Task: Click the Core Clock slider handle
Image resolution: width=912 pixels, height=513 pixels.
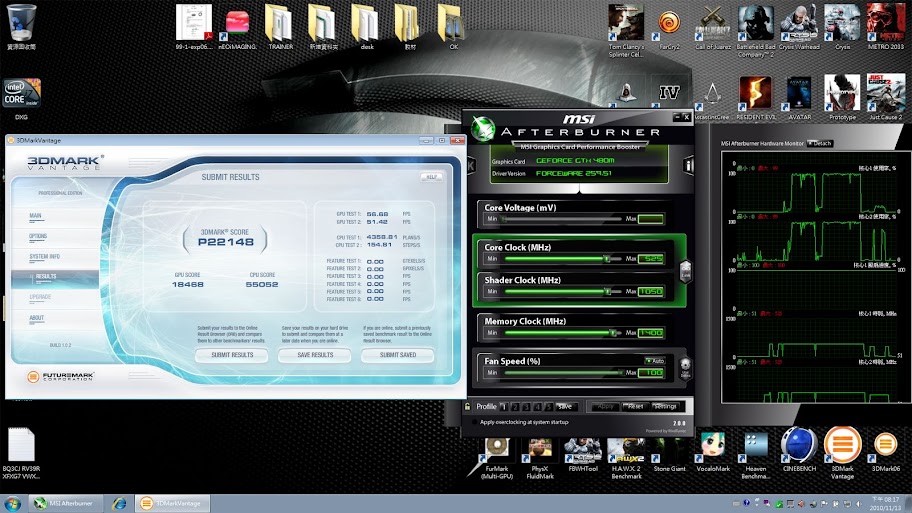Action: click(607, 258)
